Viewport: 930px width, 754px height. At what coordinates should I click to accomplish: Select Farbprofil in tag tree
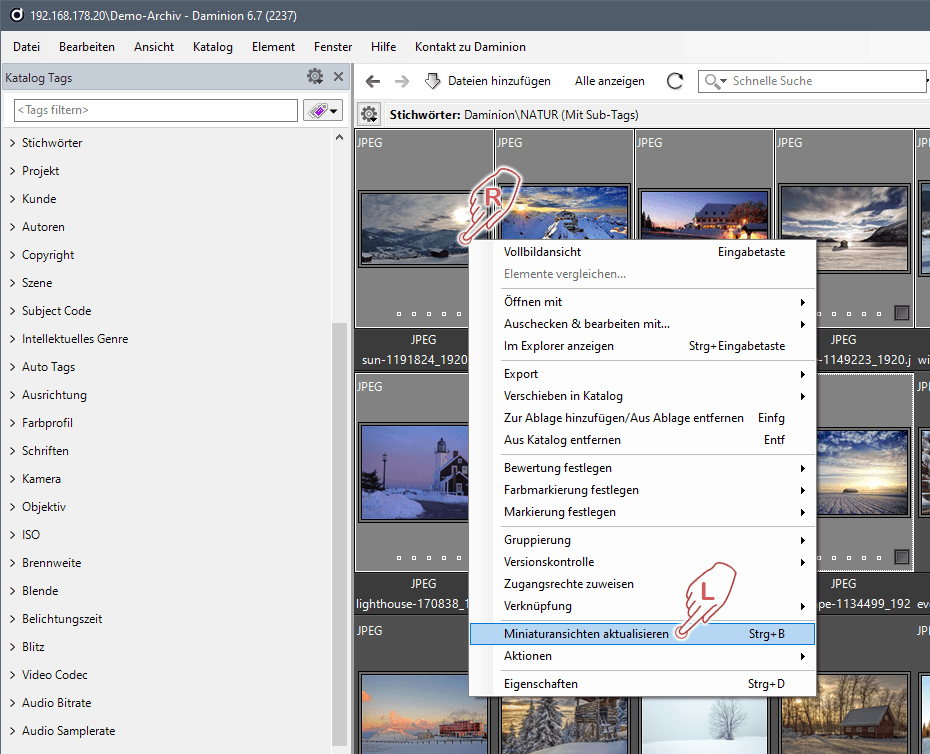(x=47, y=423)
